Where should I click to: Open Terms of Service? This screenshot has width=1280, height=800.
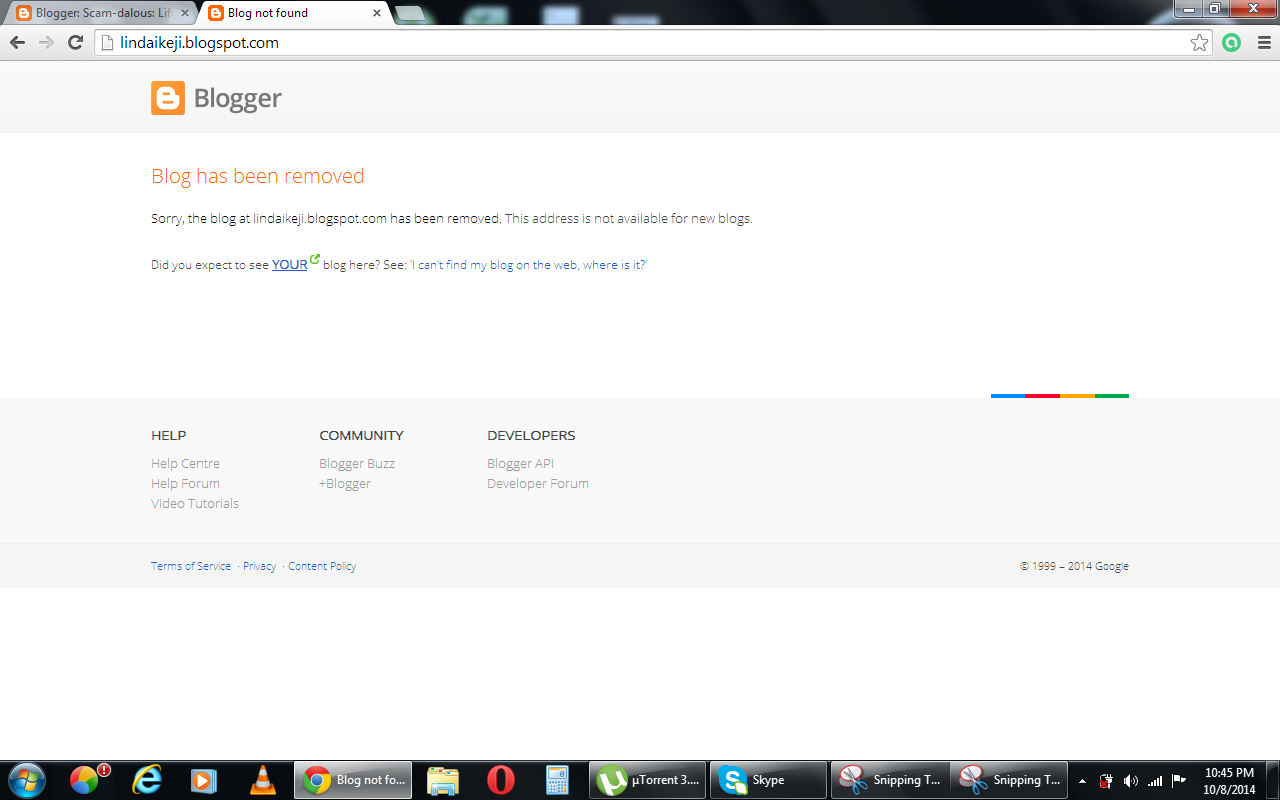[x=191, y=566]
